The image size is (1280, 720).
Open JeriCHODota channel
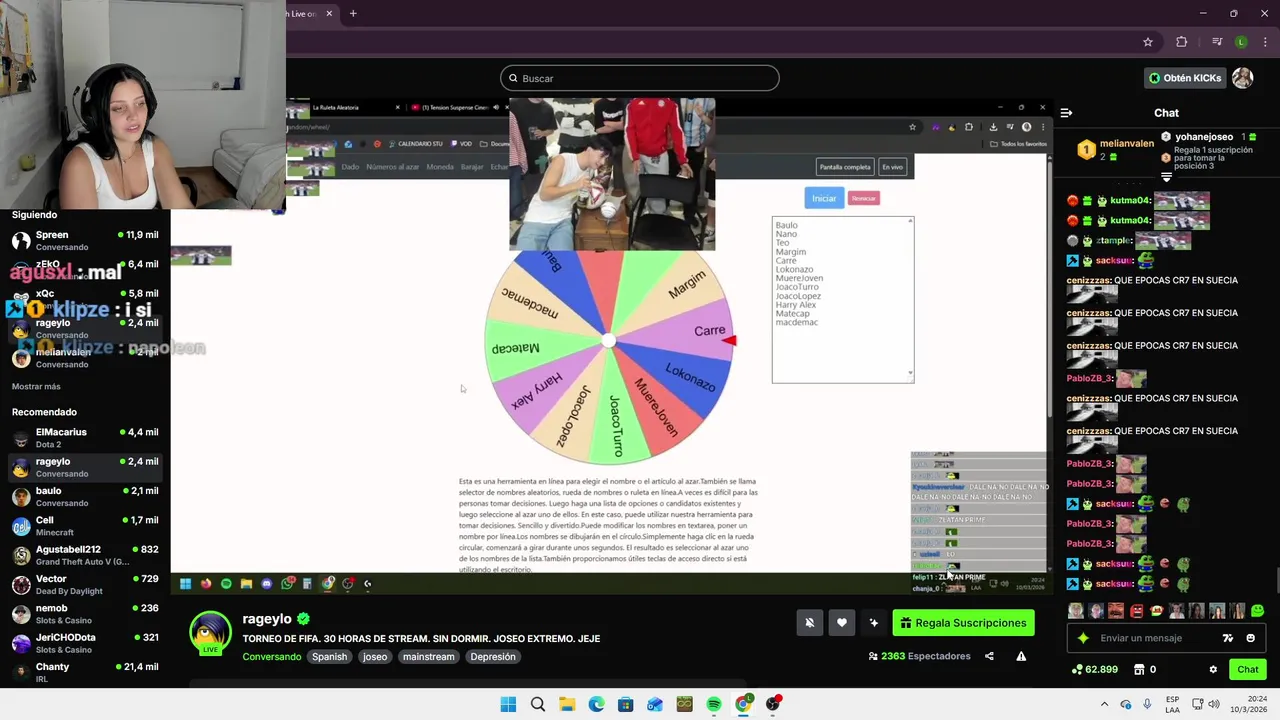(85, 643)
